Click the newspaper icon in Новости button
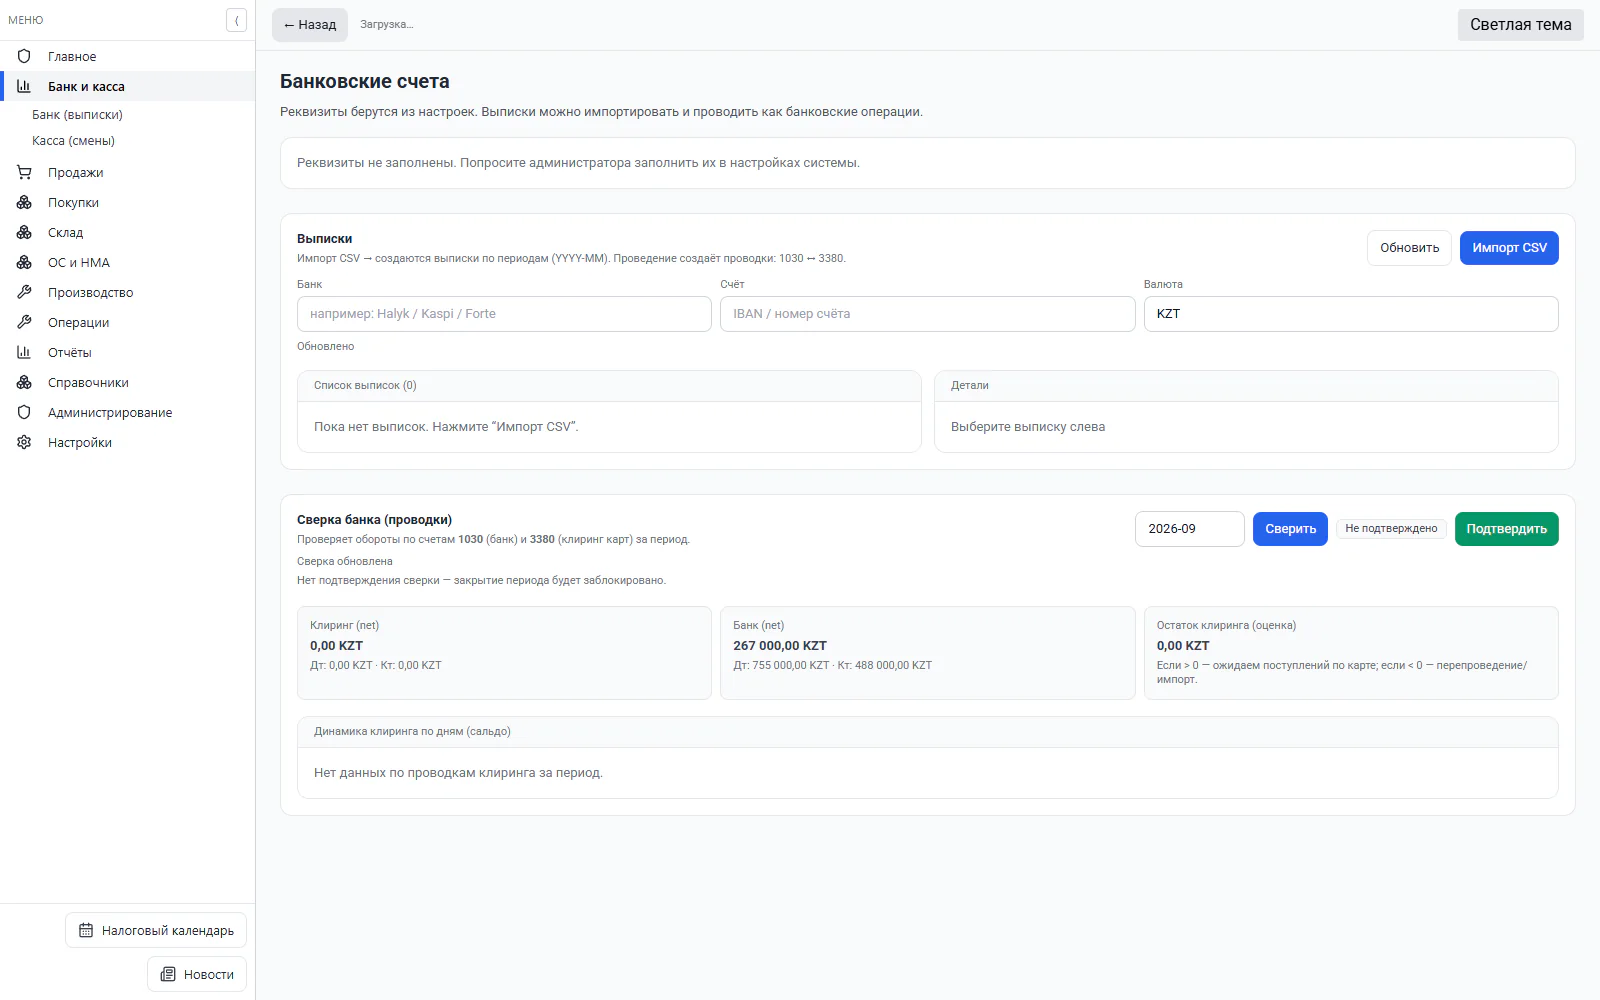 [x=168, y=974]
